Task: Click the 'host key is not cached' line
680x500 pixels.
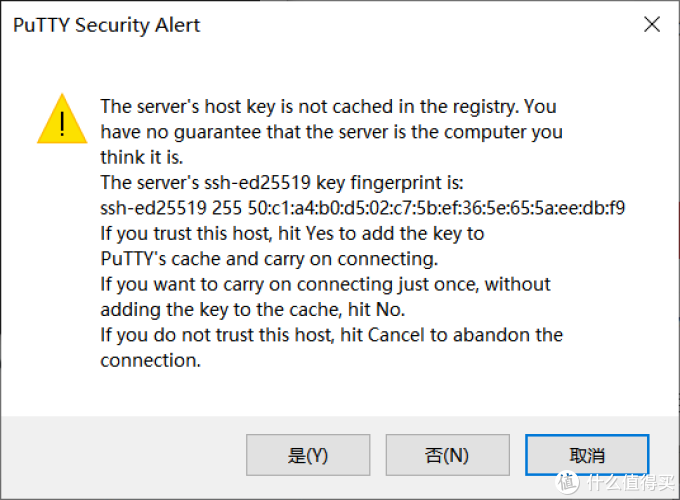Action: coord(328,107)
